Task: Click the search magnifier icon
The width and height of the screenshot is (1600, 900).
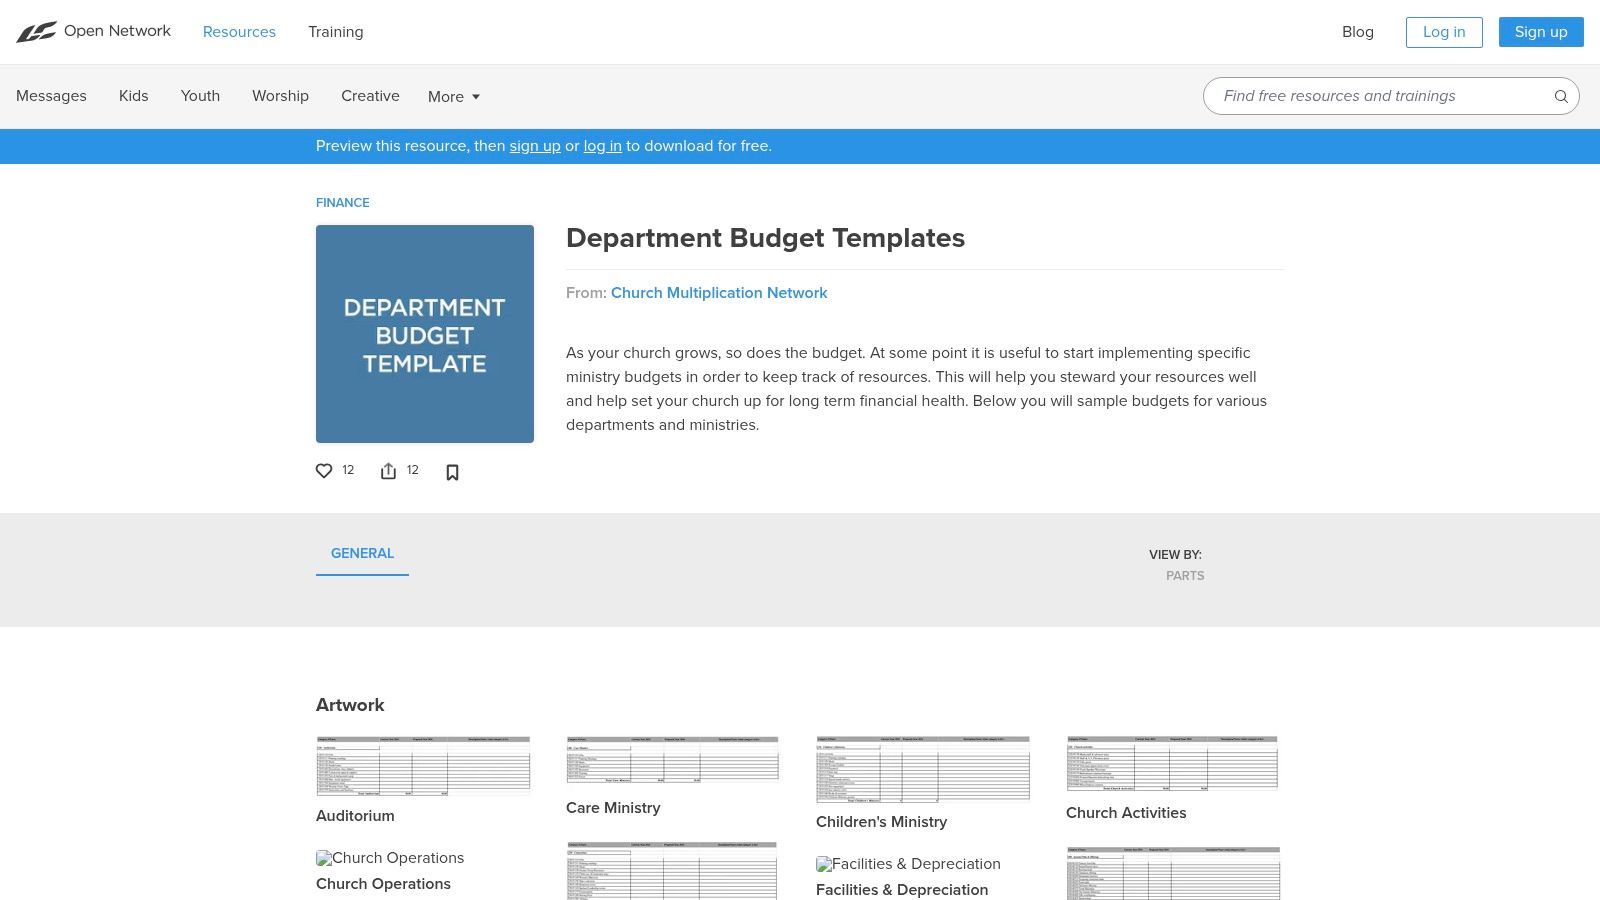Action: [x=1561, y=96]
